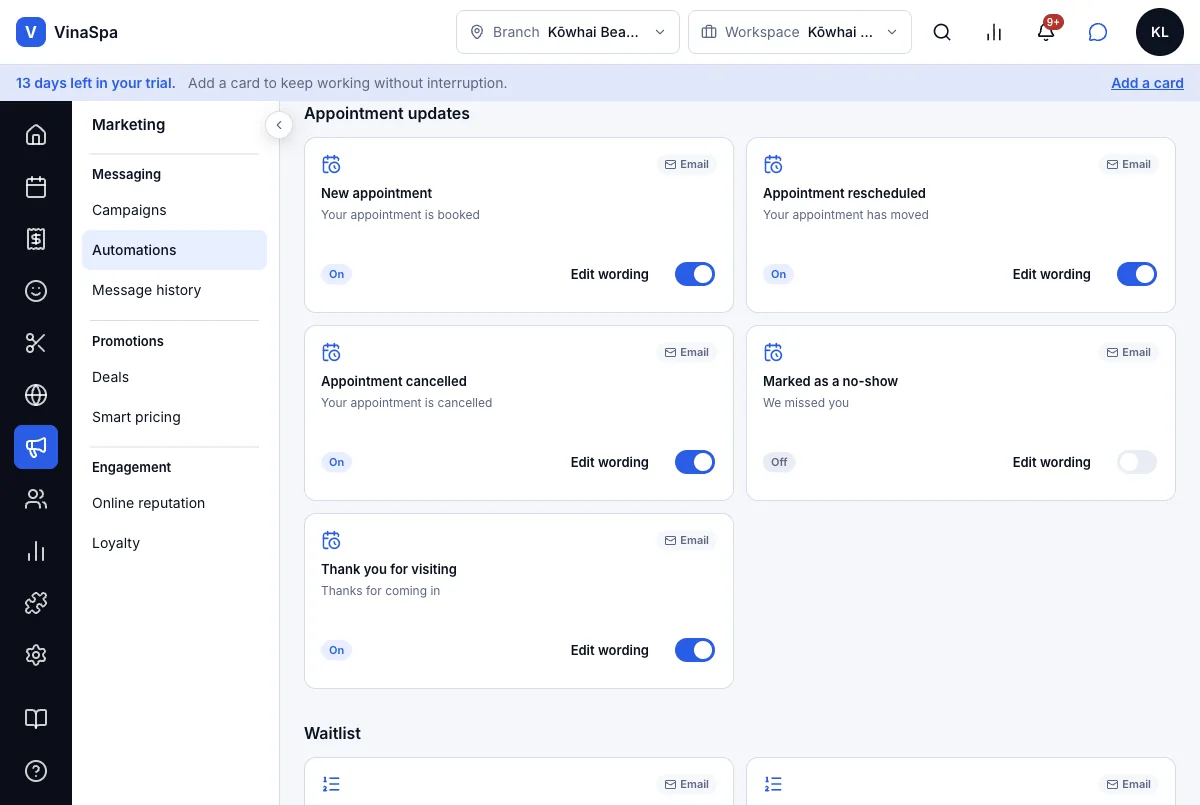Open the gear Settings icon in the sidebar

coord(36,655)
